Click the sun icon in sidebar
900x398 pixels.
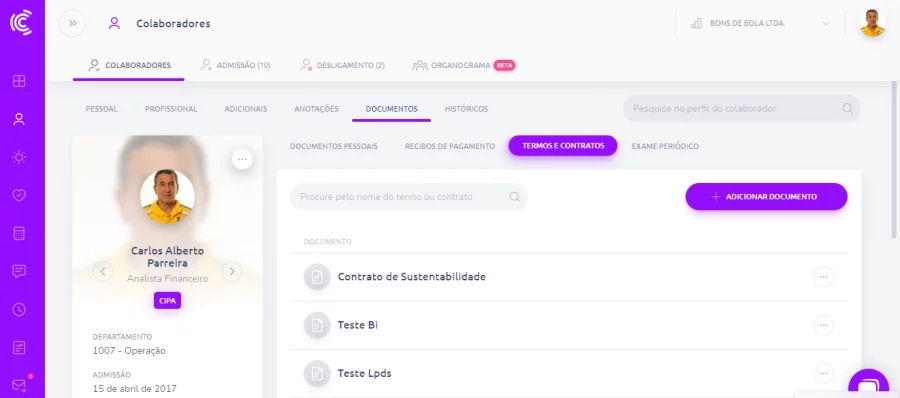pos(19,157)
